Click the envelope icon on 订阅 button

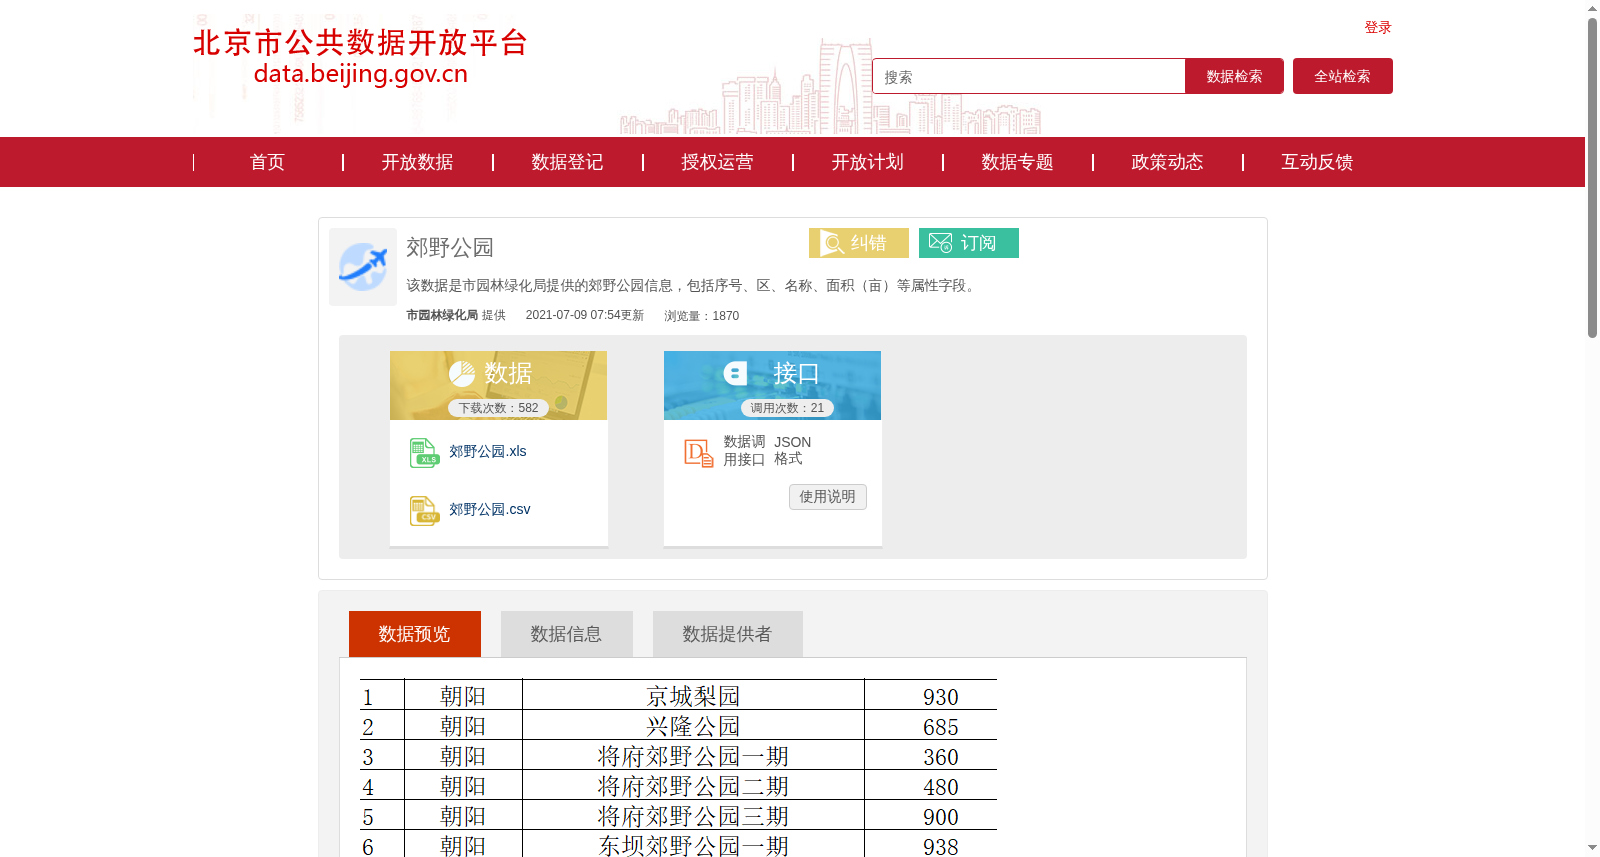[940, 243]
